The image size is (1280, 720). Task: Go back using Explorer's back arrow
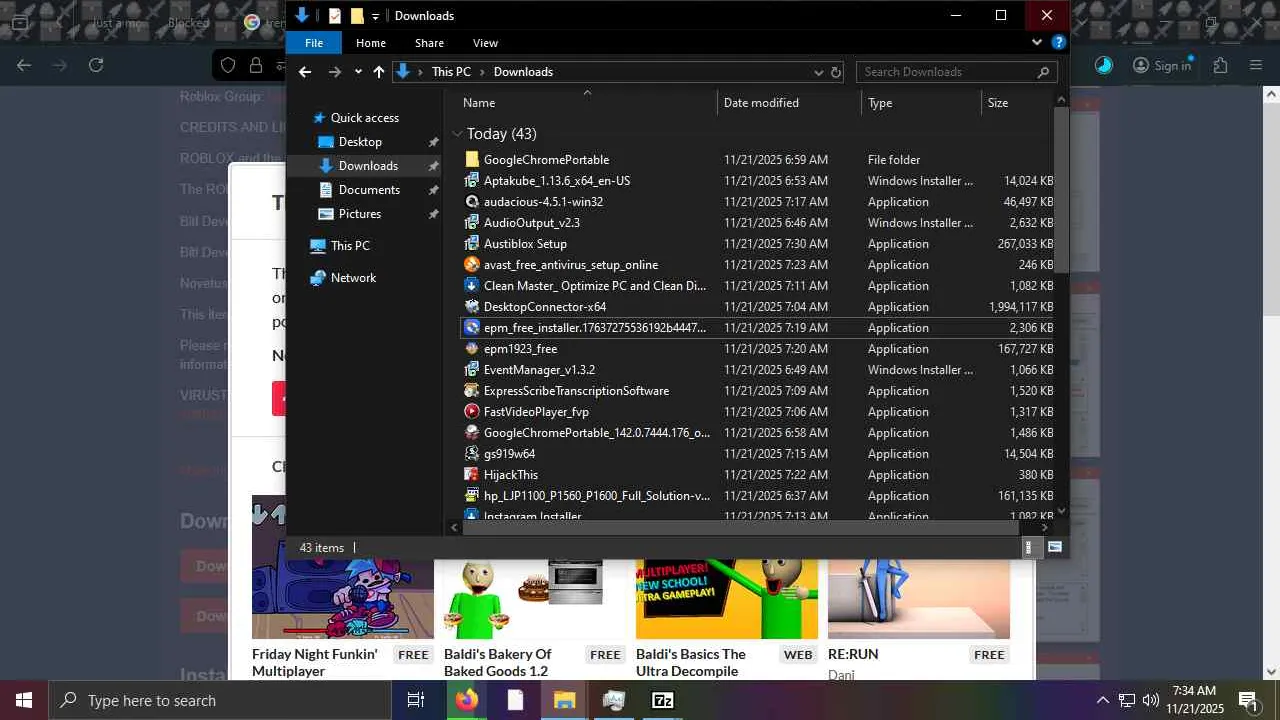(305, 72)
